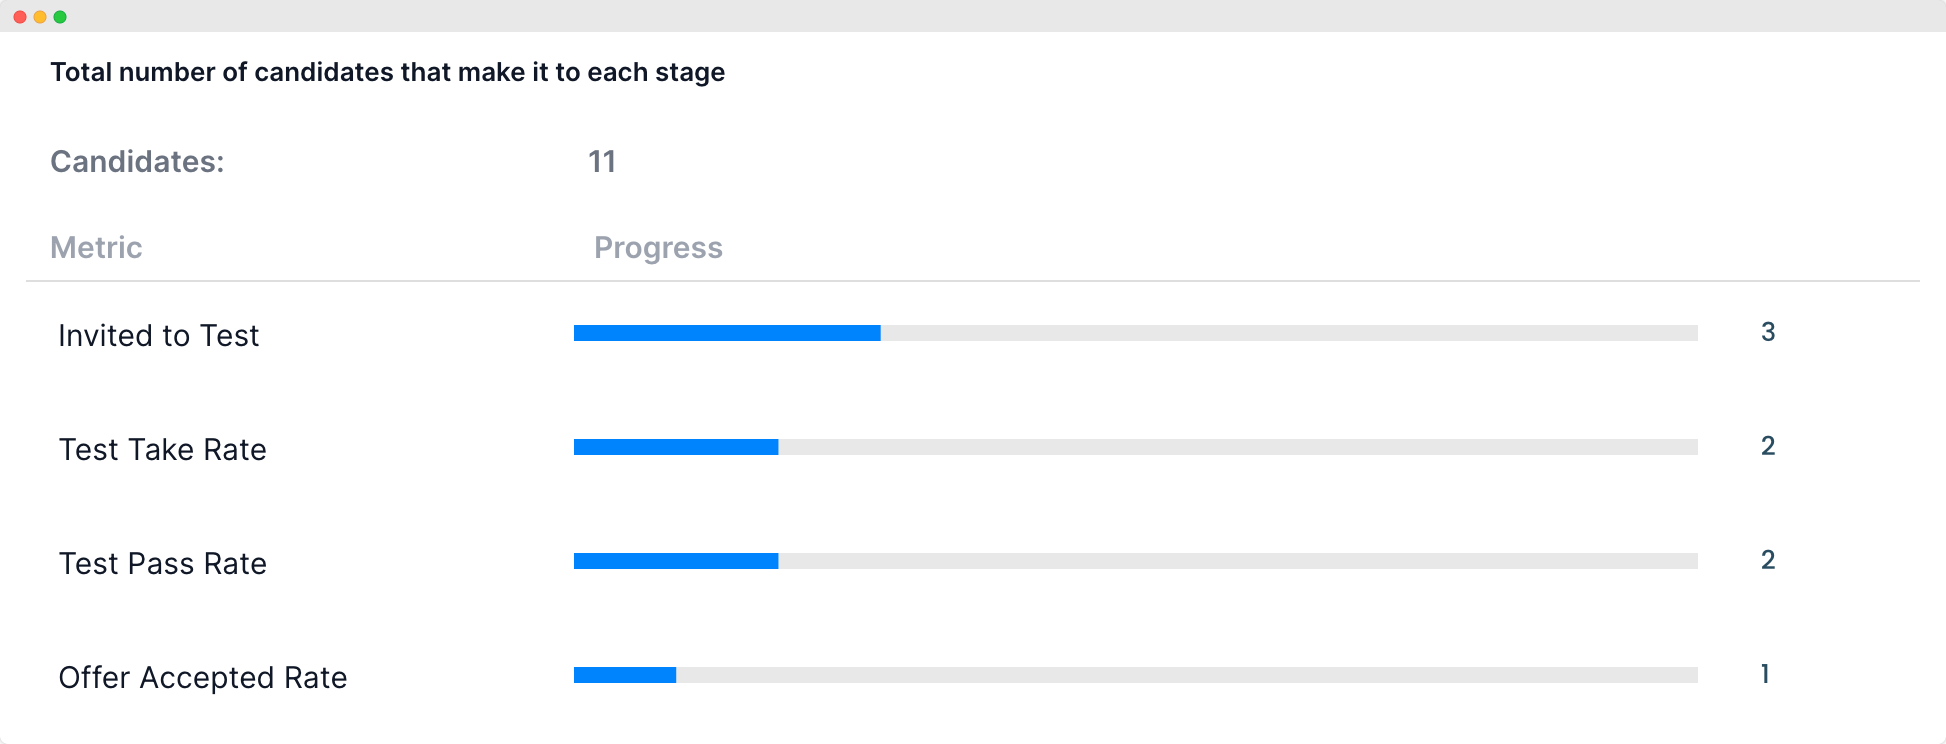Click the Test Take Rate progress bar

[1136, 447]
